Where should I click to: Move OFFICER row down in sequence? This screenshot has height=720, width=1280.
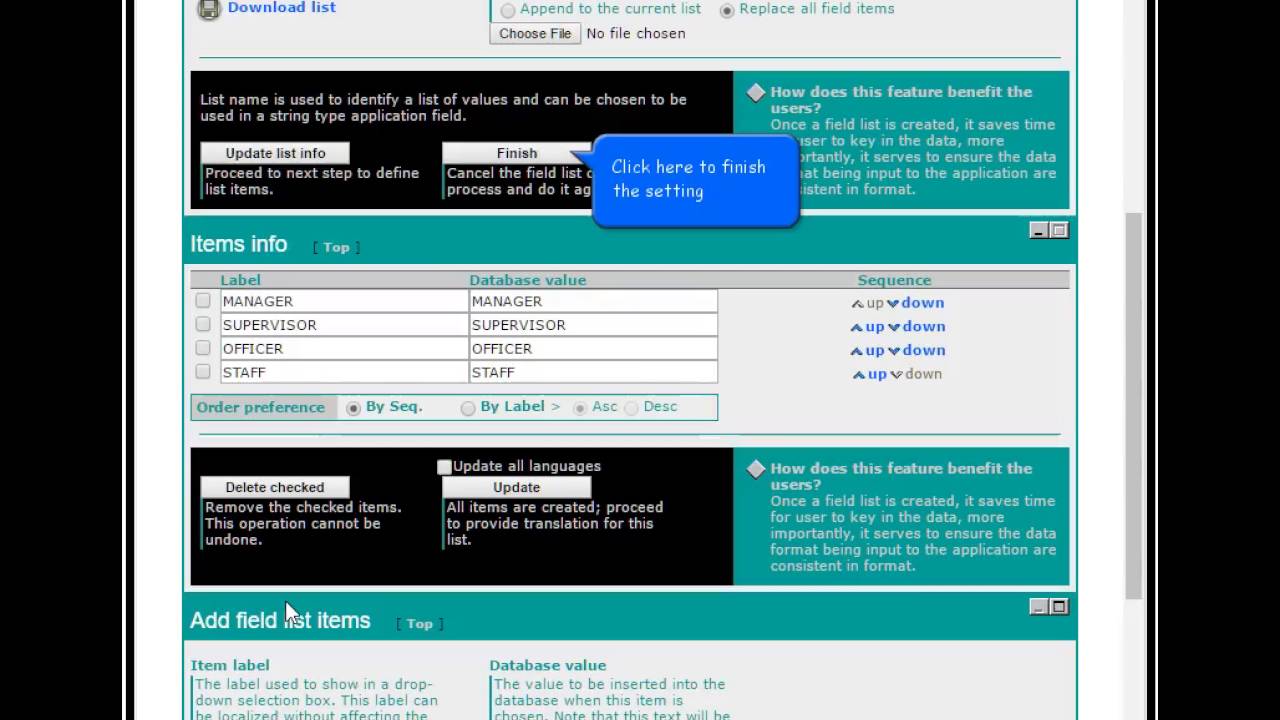click(916, 351)
